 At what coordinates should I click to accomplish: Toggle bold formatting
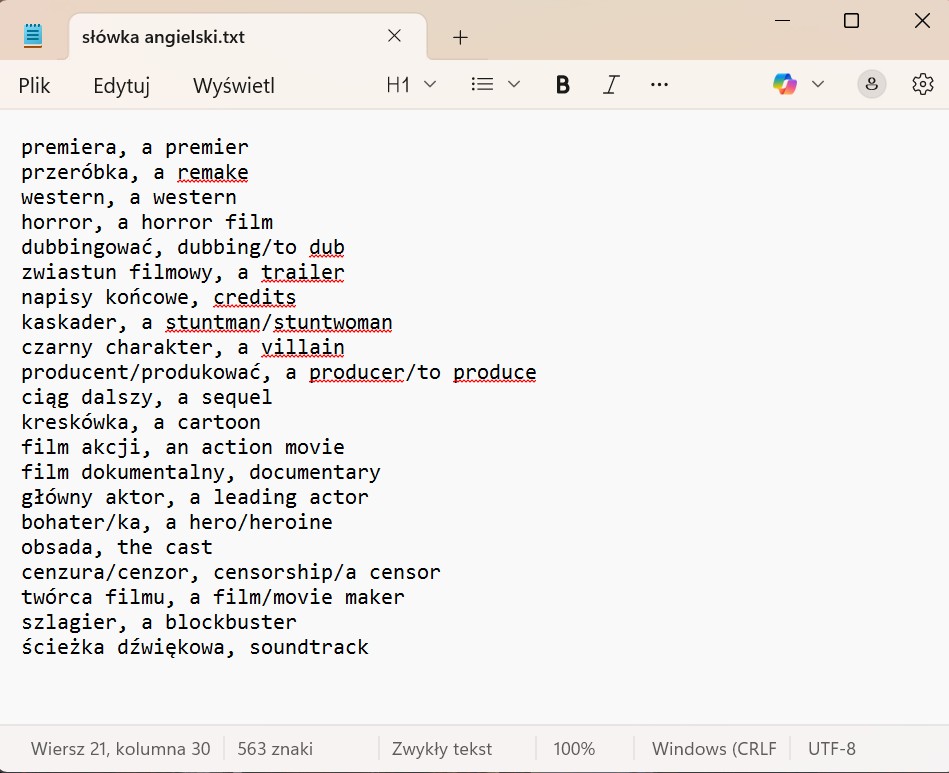point(562,85)
